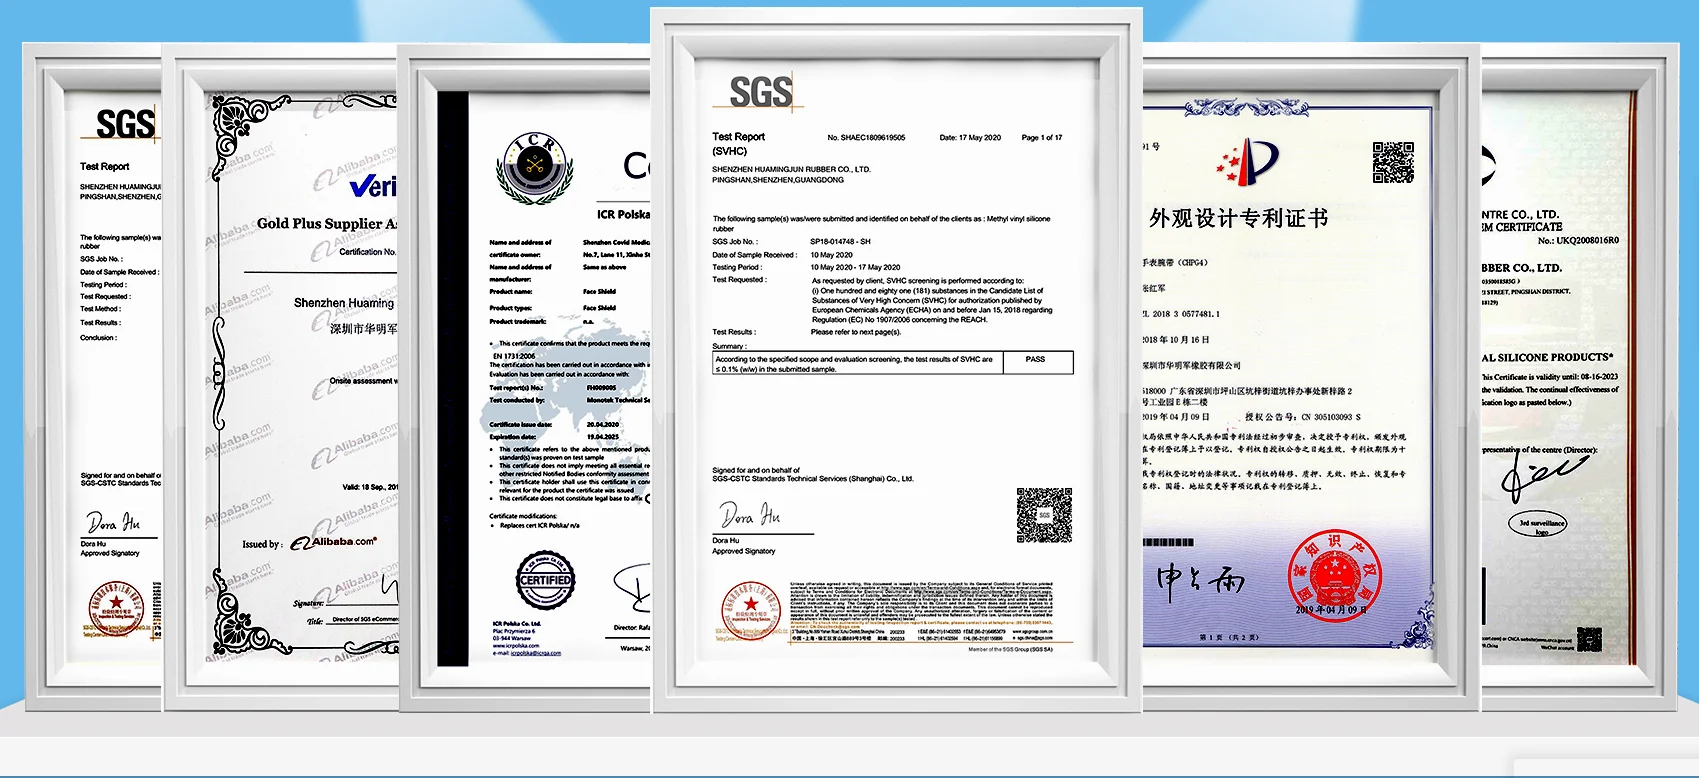Click "Date: 17 May 2020" in the report header
The width and height of the screenshot is (1699, 778).
970,138
